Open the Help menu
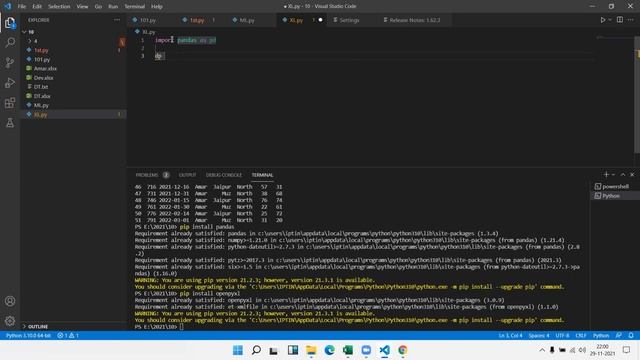The image size is (640, 360). click(157, 7)
